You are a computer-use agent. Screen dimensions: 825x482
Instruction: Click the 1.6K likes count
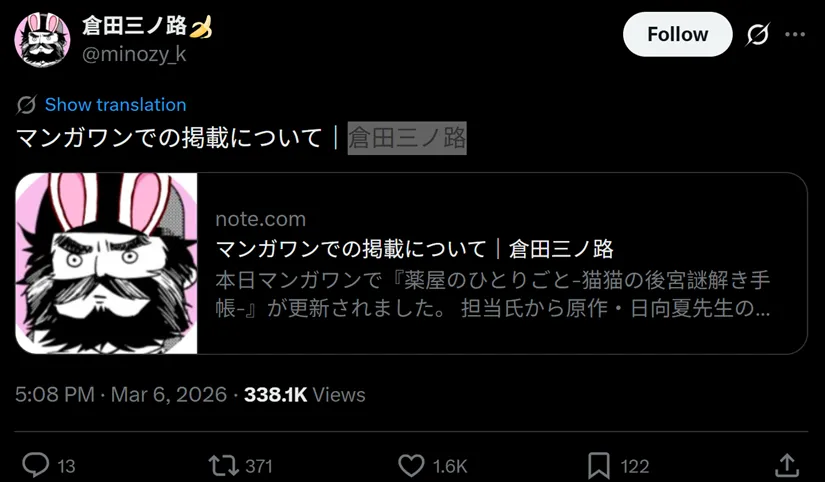point(450,467)
